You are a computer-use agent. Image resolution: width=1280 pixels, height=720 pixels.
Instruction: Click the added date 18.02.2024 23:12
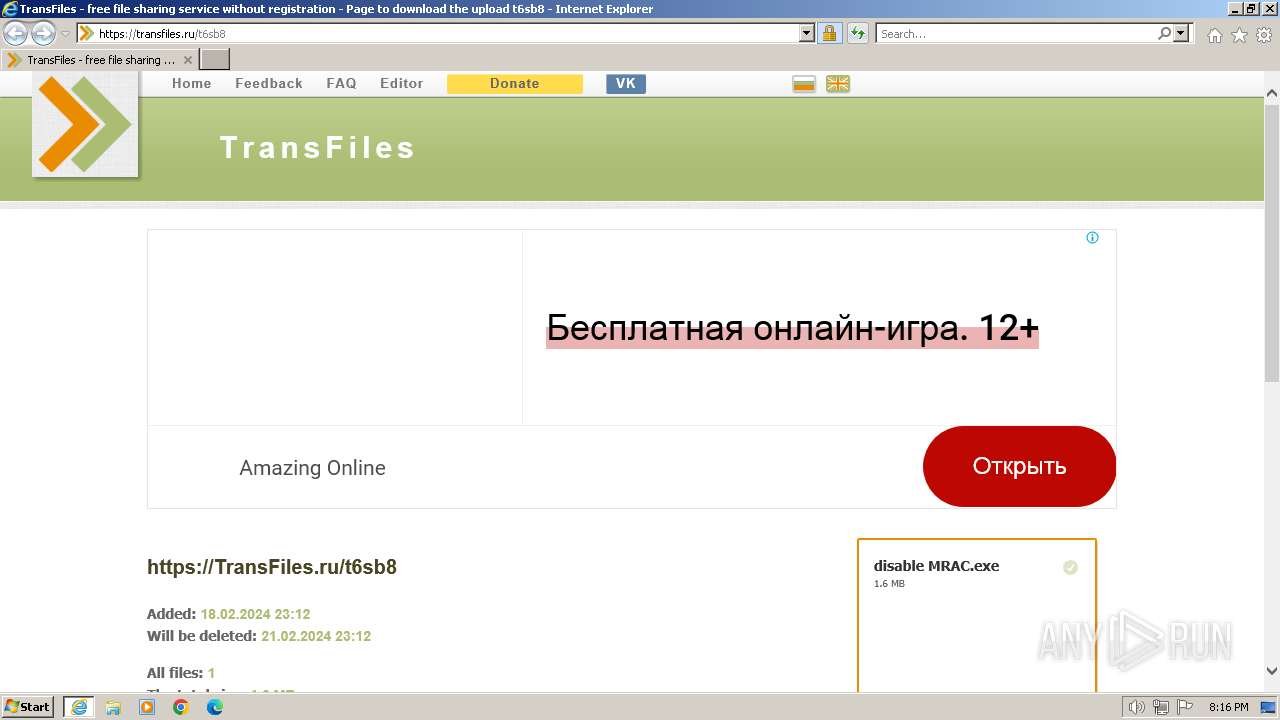coord(255,614)
